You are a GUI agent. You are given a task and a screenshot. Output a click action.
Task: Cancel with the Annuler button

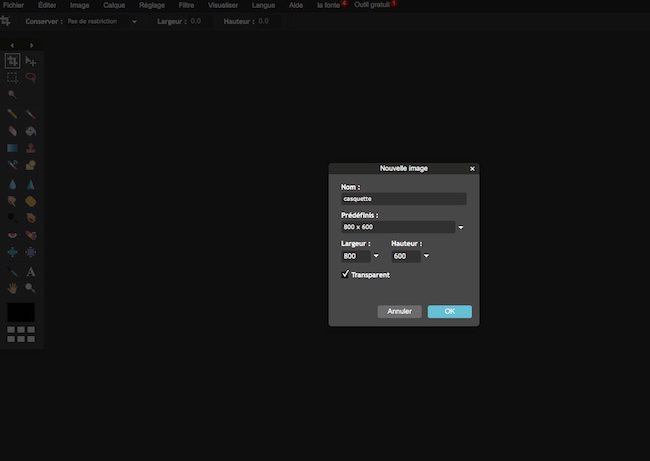(x=400, y=311)
